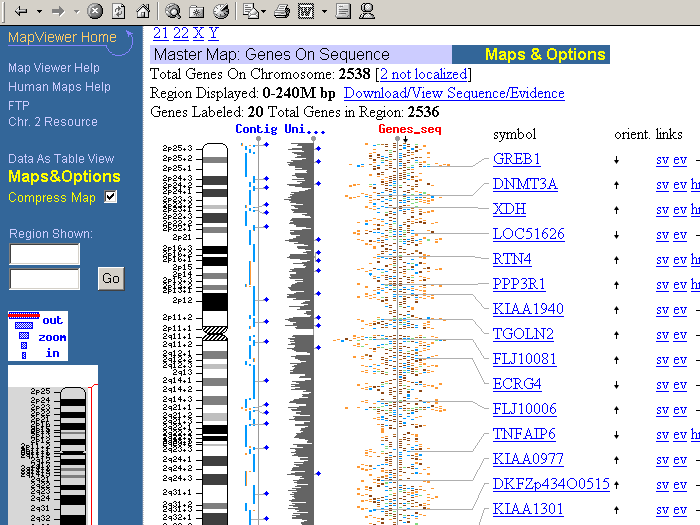Open the Search pane toolbar icon
The height and width of the screenshot is (525, 700).
pyautogui.click(x=172, y=11)
